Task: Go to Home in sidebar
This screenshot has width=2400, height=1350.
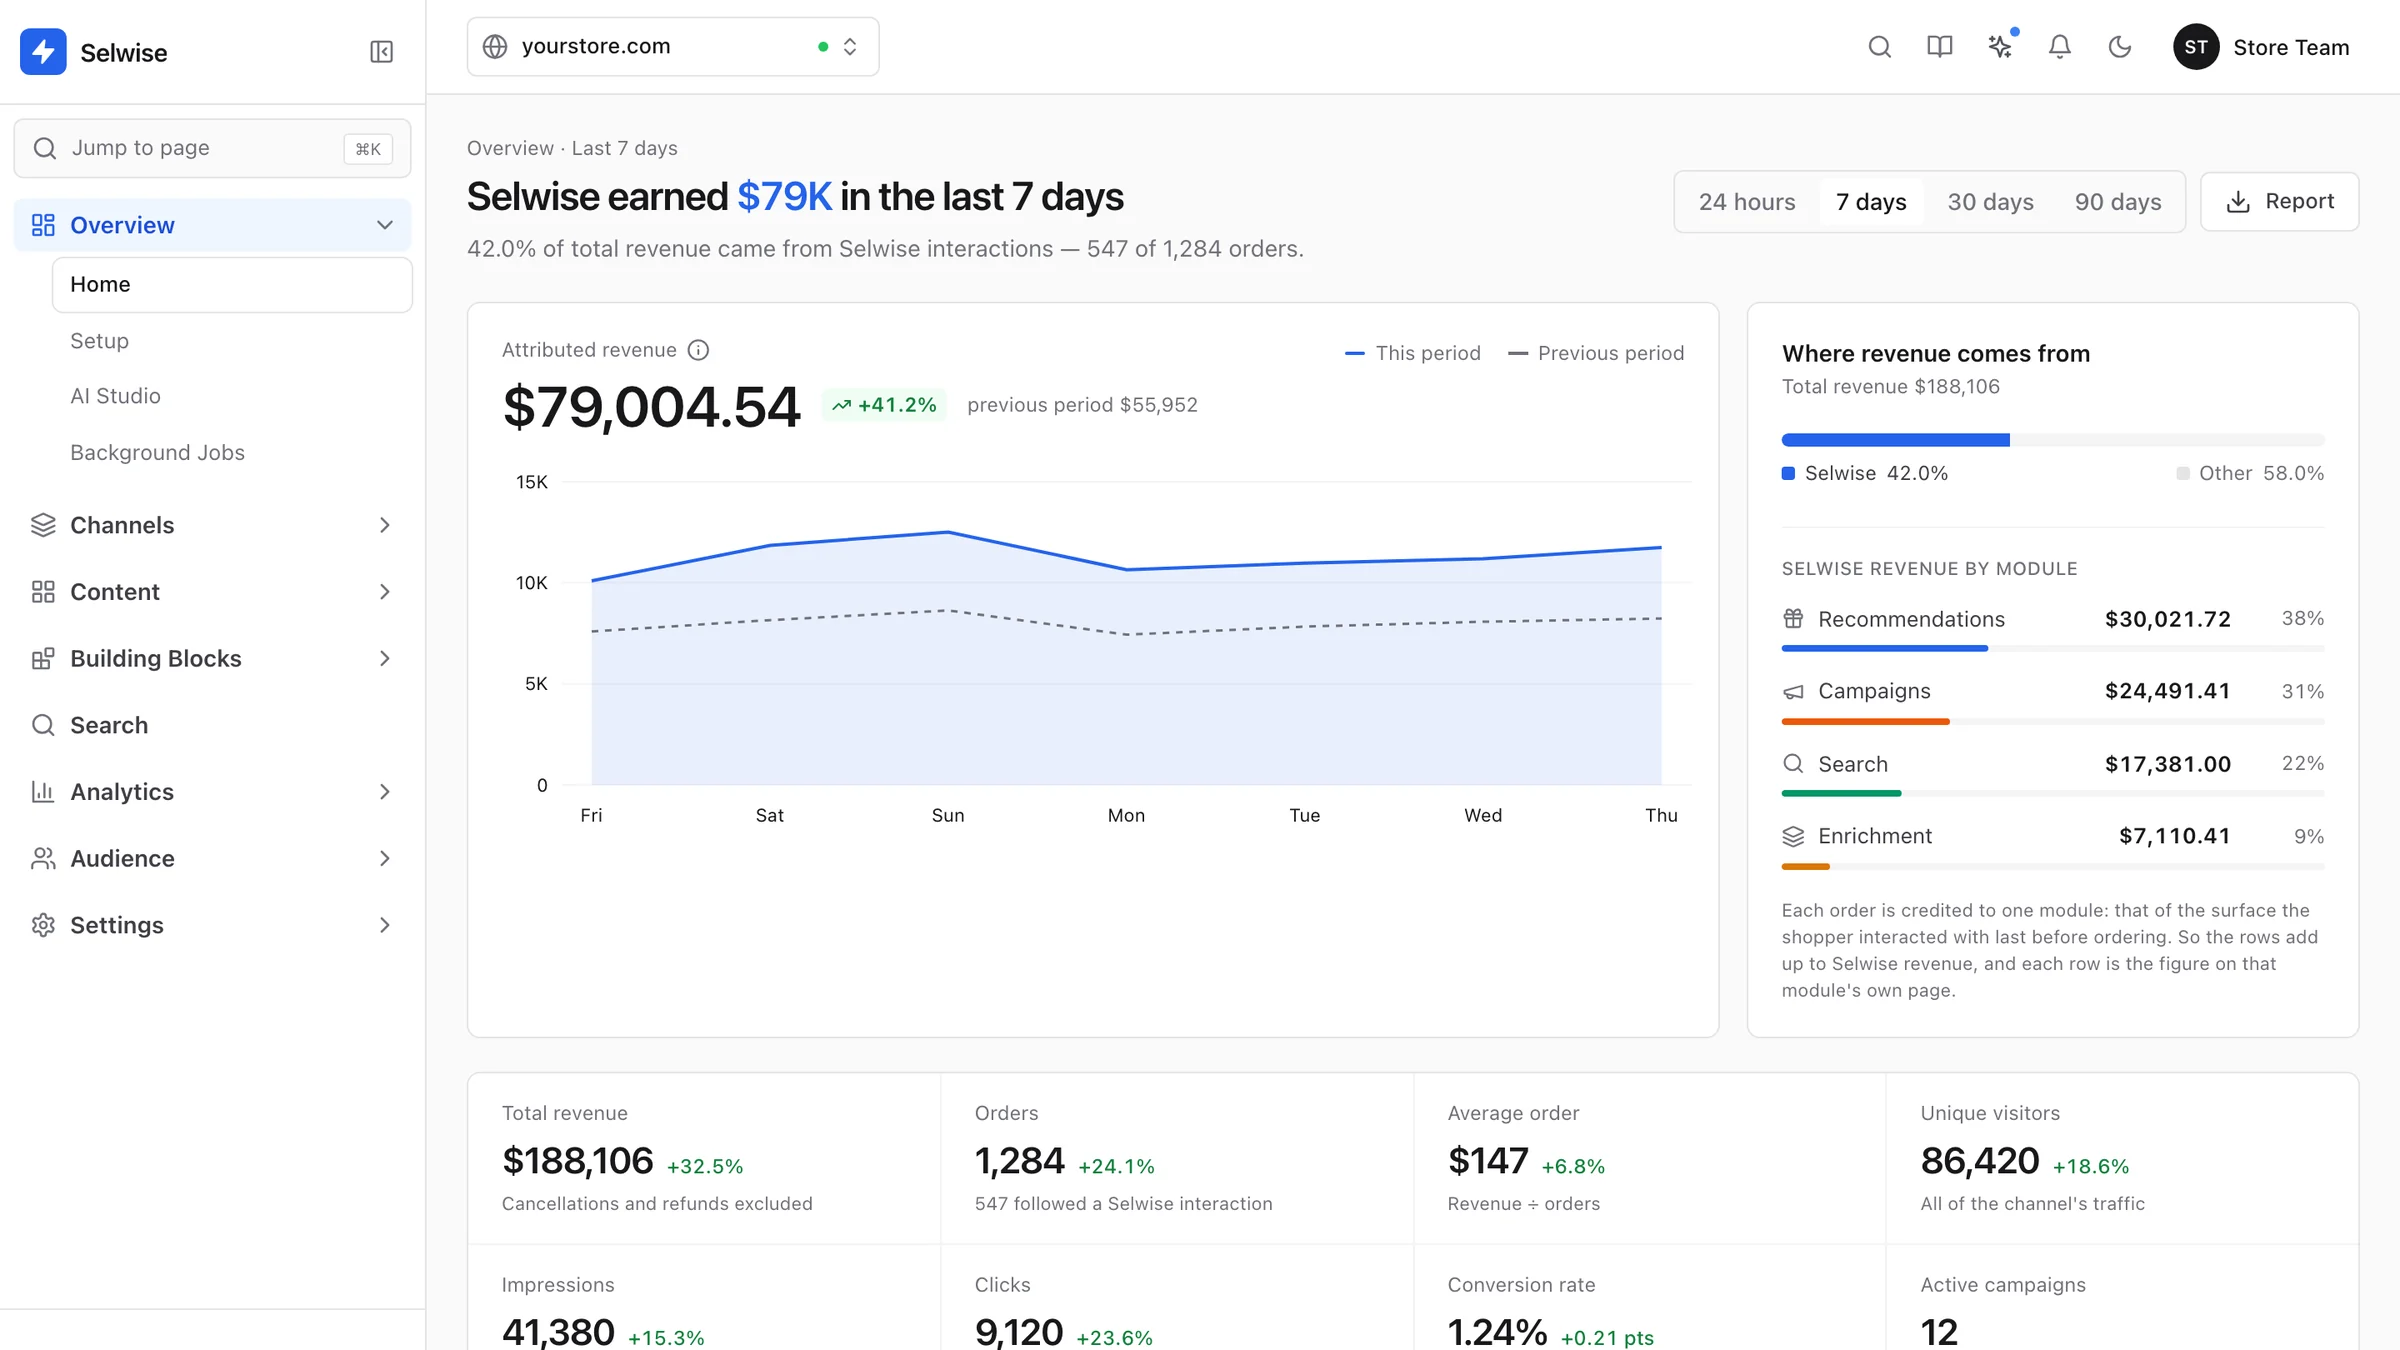Action: coord(232,285)
